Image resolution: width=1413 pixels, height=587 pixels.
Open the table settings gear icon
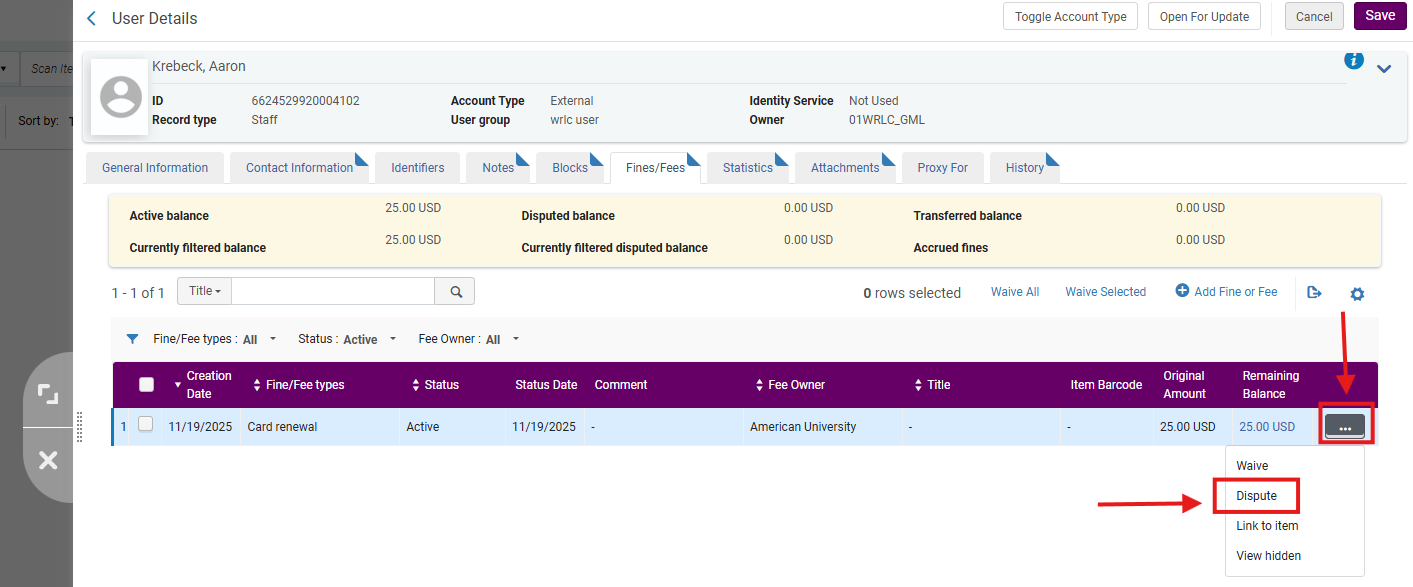(x=1357, y=294)
